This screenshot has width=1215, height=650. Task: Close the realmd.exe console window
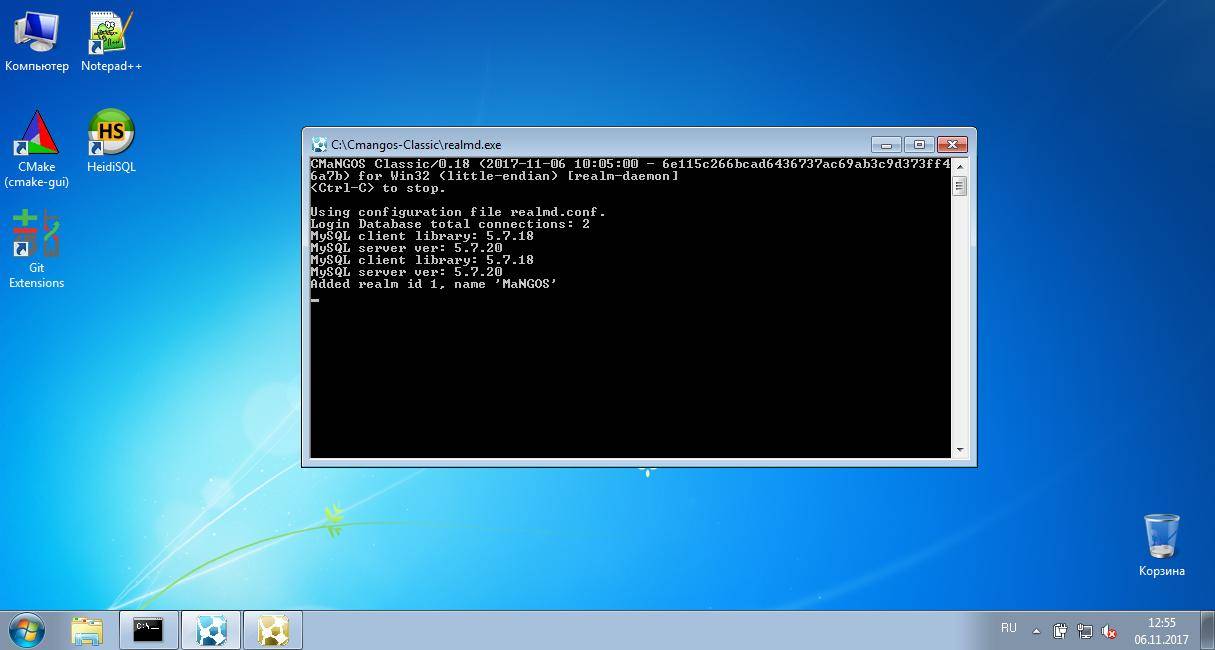953,144
